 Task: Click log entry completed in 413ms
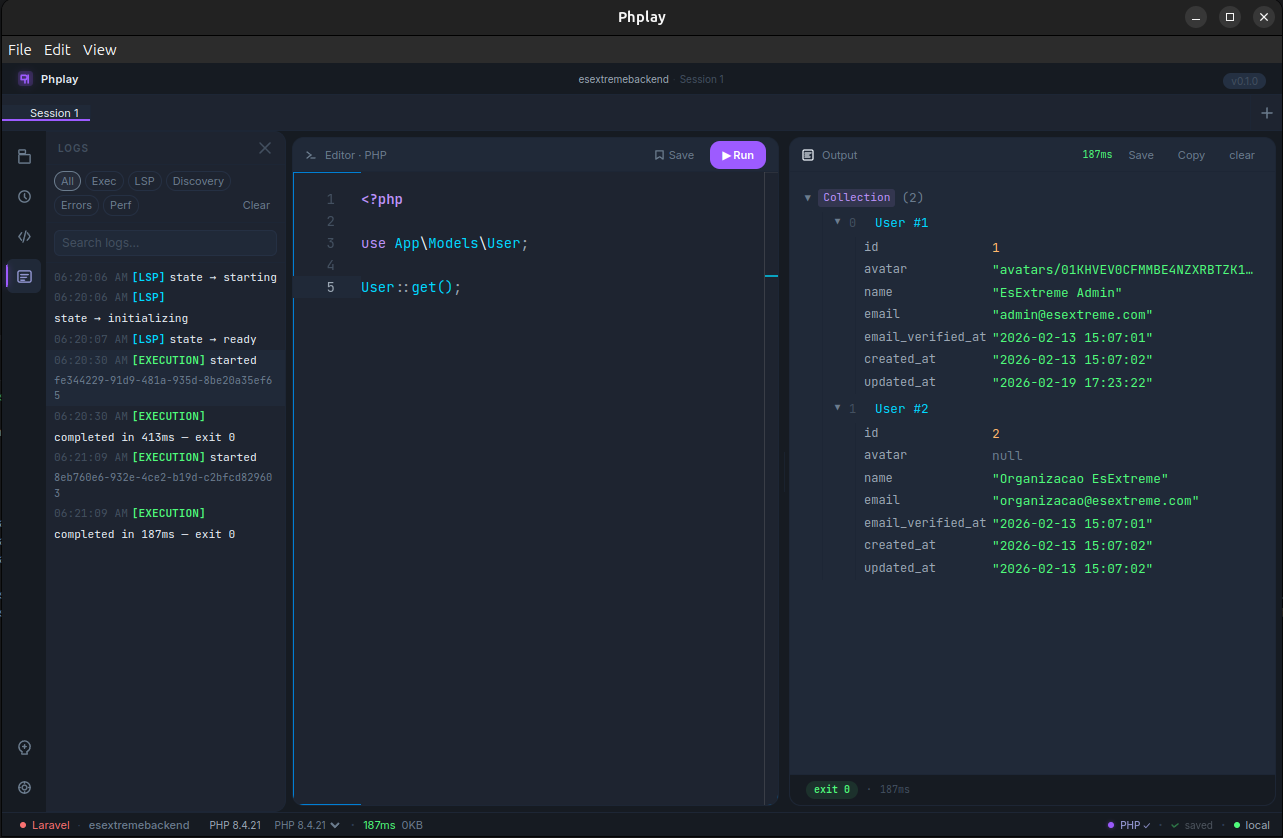(144, 437)
